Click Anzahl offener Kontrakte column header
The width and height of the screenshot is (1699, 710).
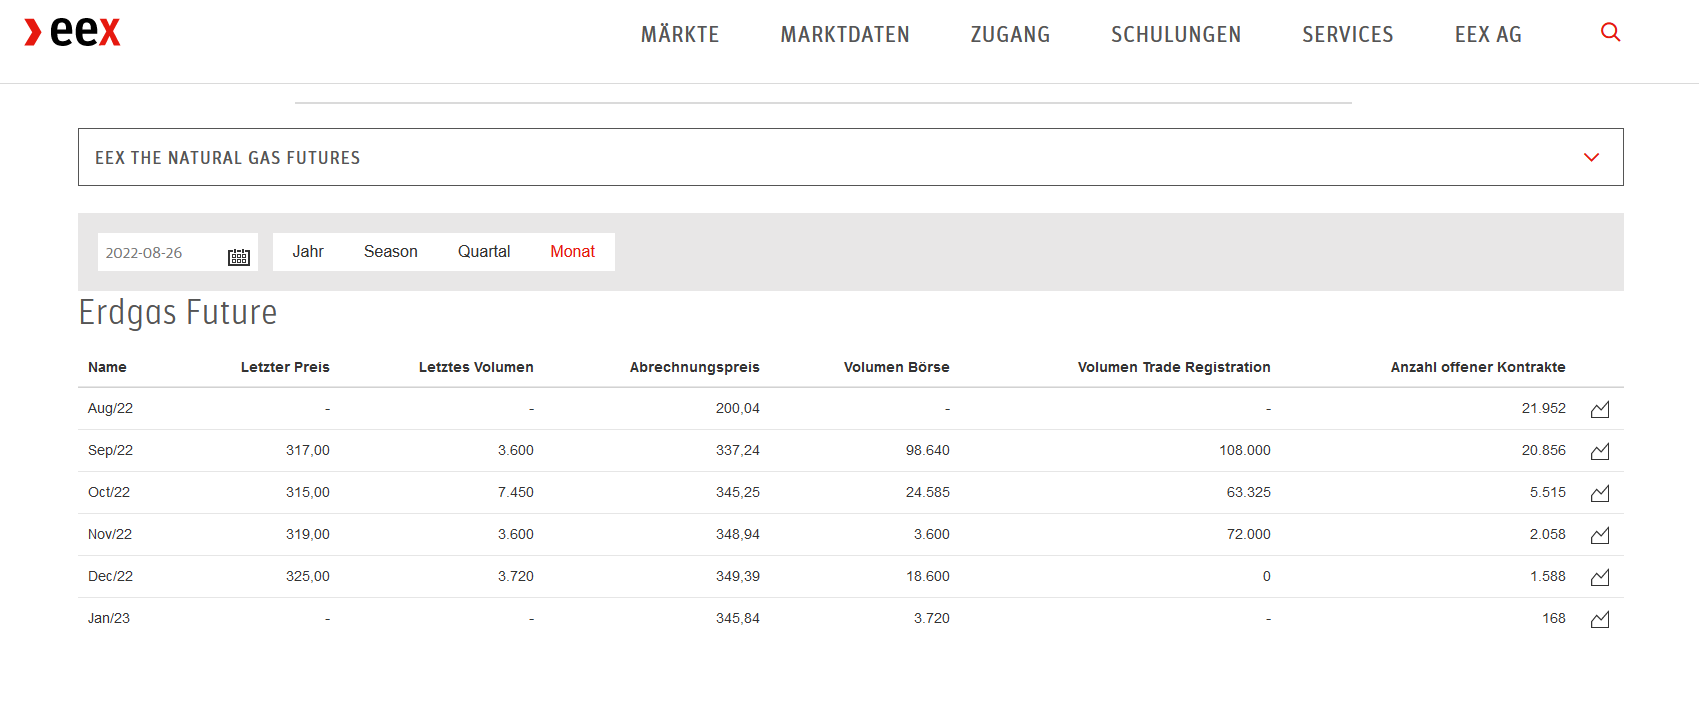(1478, 367)
